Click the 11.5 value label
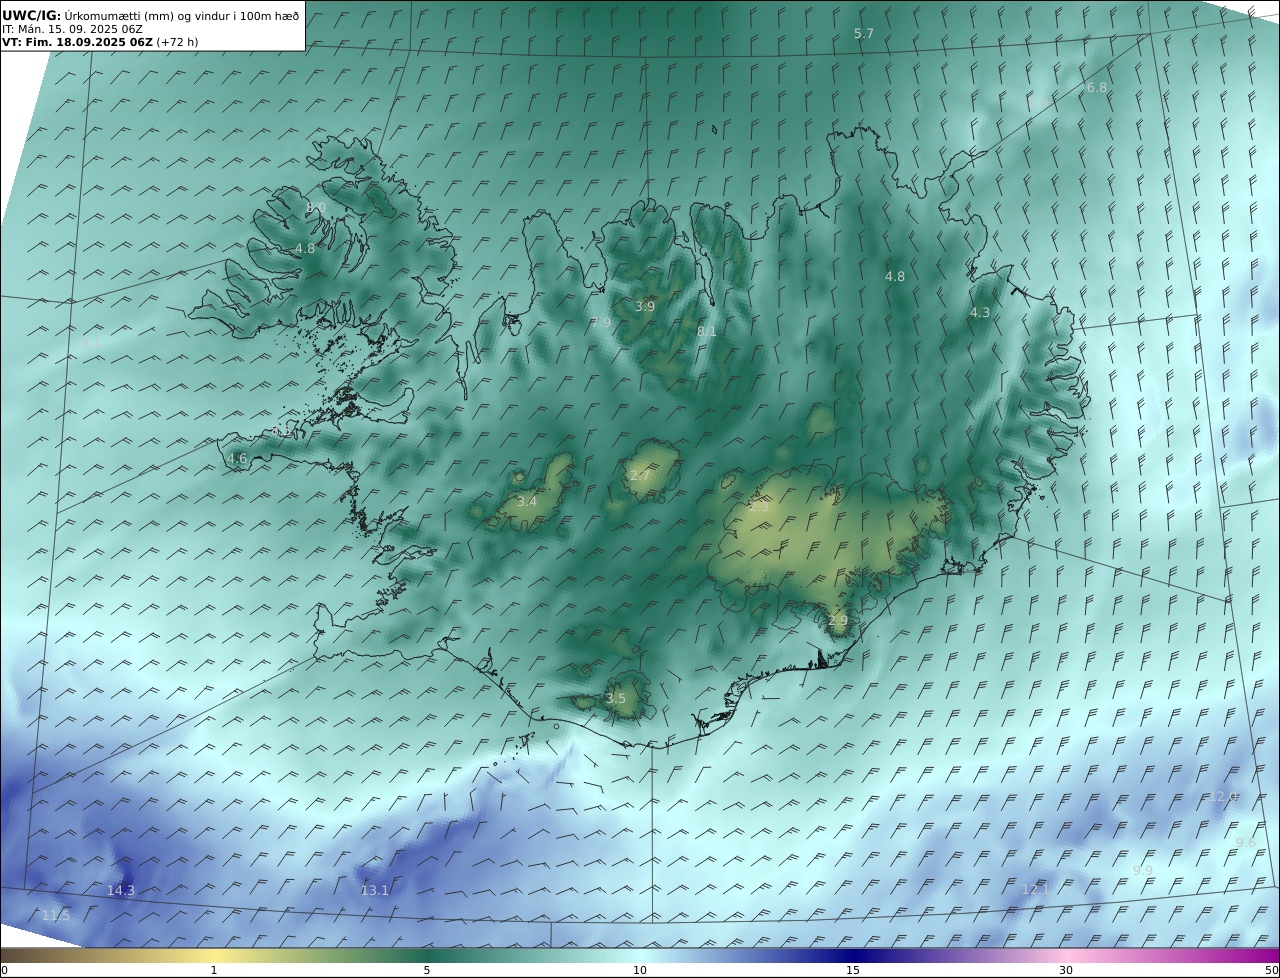 pos(56,916)
